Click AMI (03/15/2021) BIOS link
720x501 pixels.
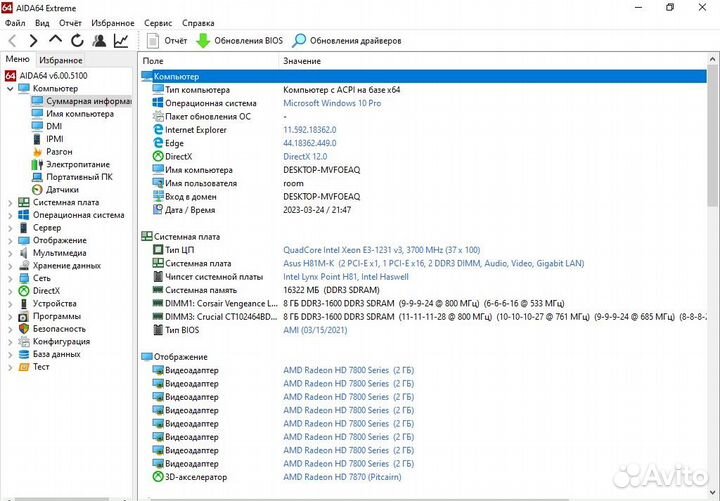pyautogui.click(x=315, y=330)
